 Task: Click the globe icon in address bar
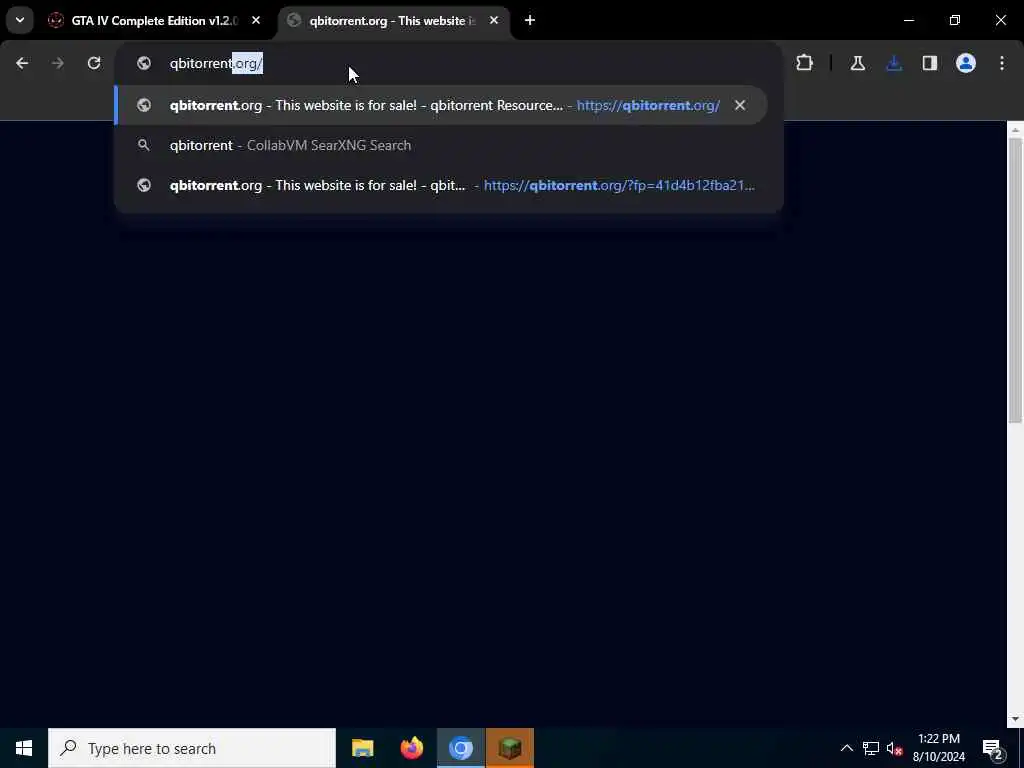(144, 63)
